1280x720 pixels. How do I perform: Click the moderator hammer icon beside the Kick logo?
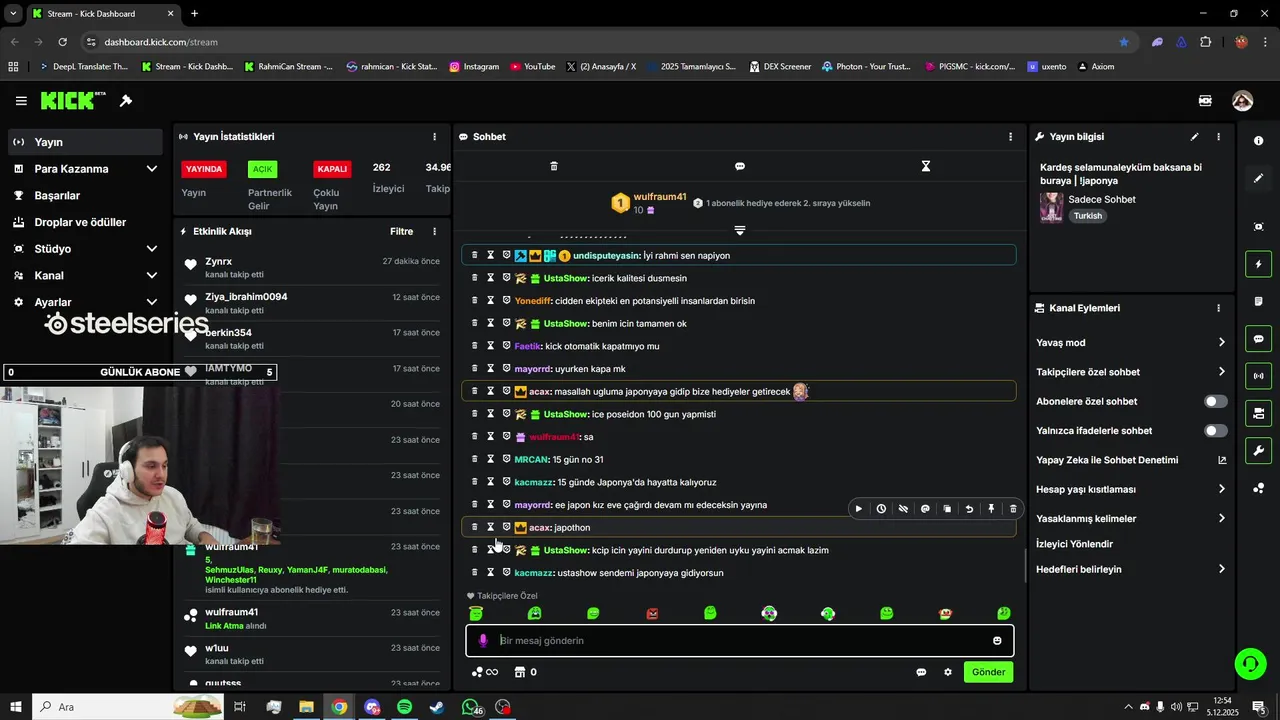(126, 101)
